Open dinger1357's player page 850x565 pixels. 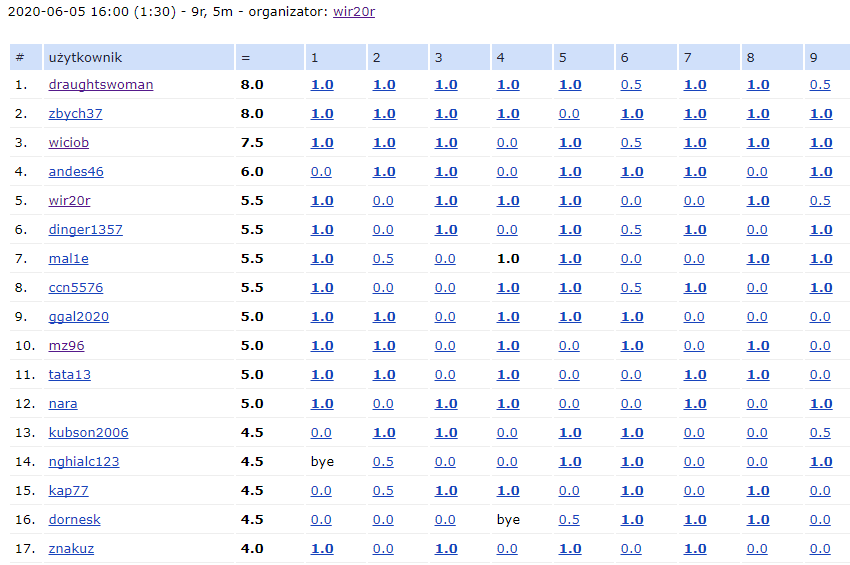click(85, 230)
